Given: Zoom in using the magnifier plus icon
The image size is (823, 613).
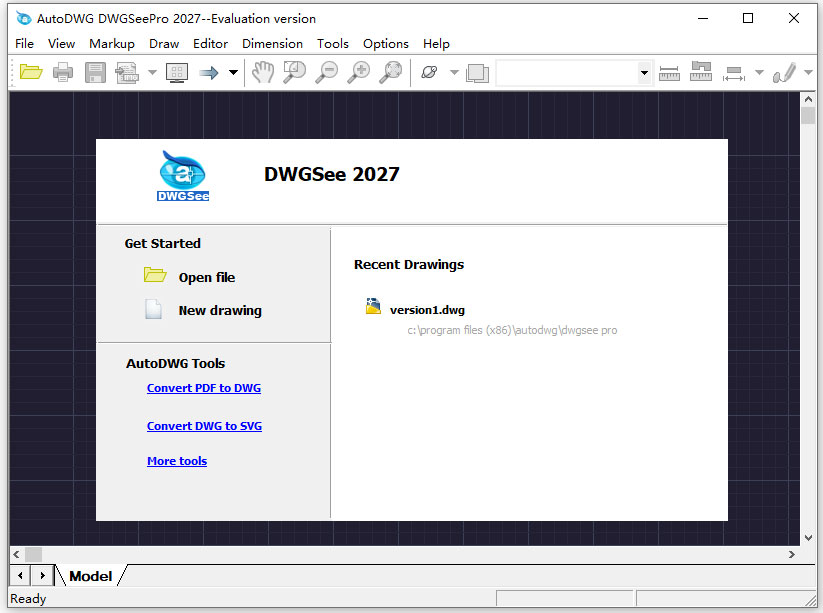Looking at the screenshot, I should [x=358, y=72].
